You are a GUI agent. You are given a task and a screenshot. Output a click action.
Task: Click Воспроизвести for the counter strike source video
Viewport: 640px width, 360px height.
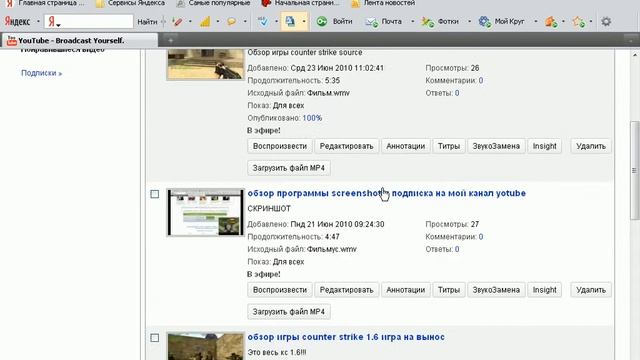pyautogui.click(x=280, y=146)
